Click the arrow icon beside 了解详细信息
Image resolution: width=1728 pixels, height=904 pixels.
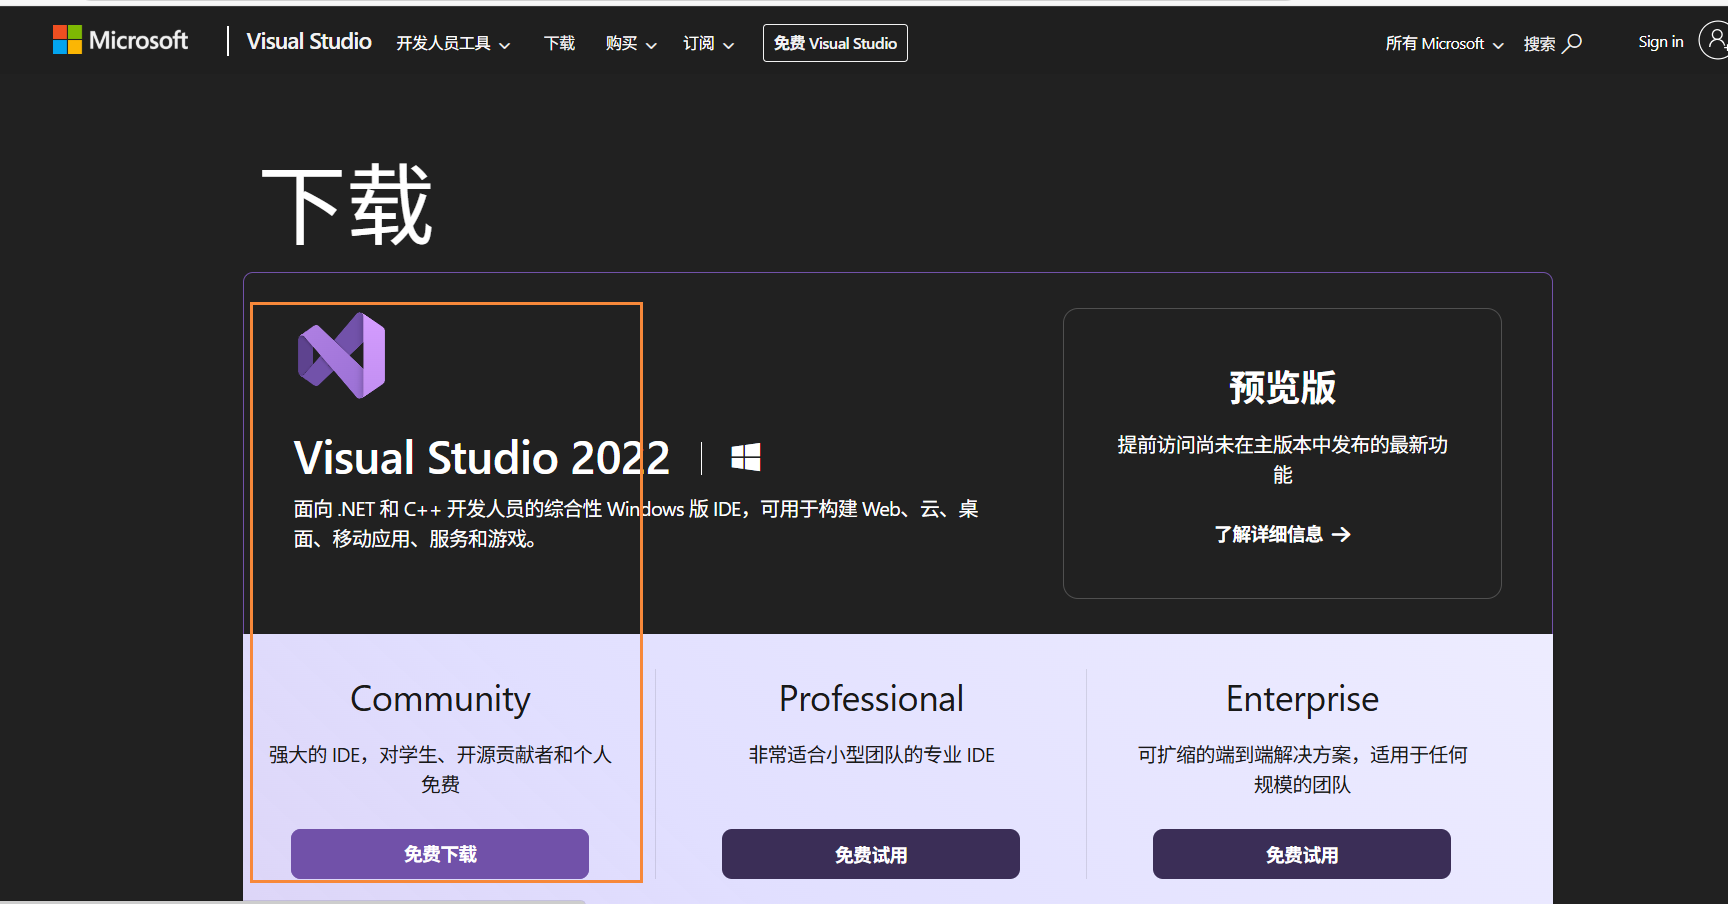(1342, 535)
